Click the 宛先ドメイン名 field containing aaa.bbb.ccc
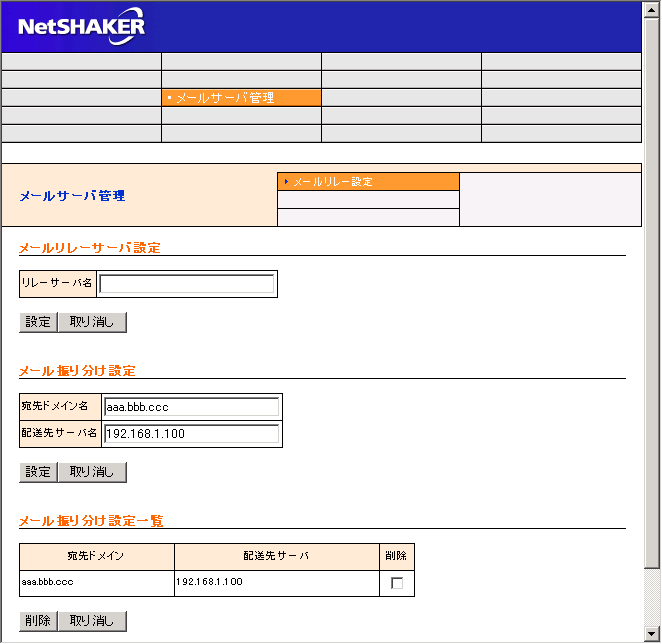The height and width of the screenshot is (644, 662). pos(191,407)
